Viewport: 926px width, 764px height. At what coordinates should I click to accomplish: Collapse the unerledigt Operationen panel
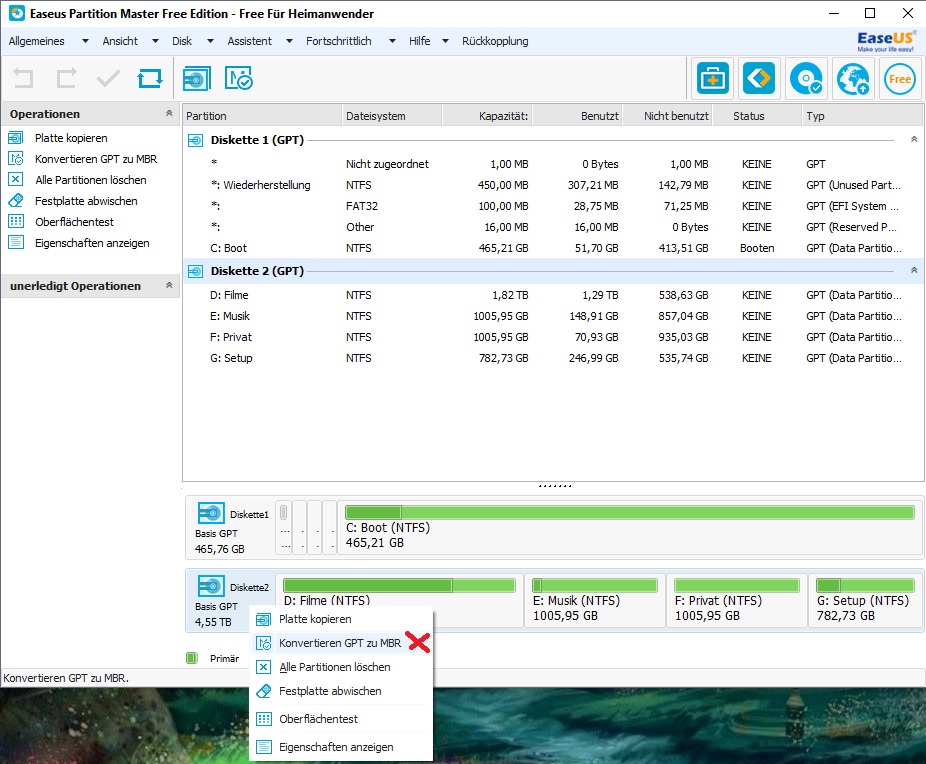coord(169,285)
